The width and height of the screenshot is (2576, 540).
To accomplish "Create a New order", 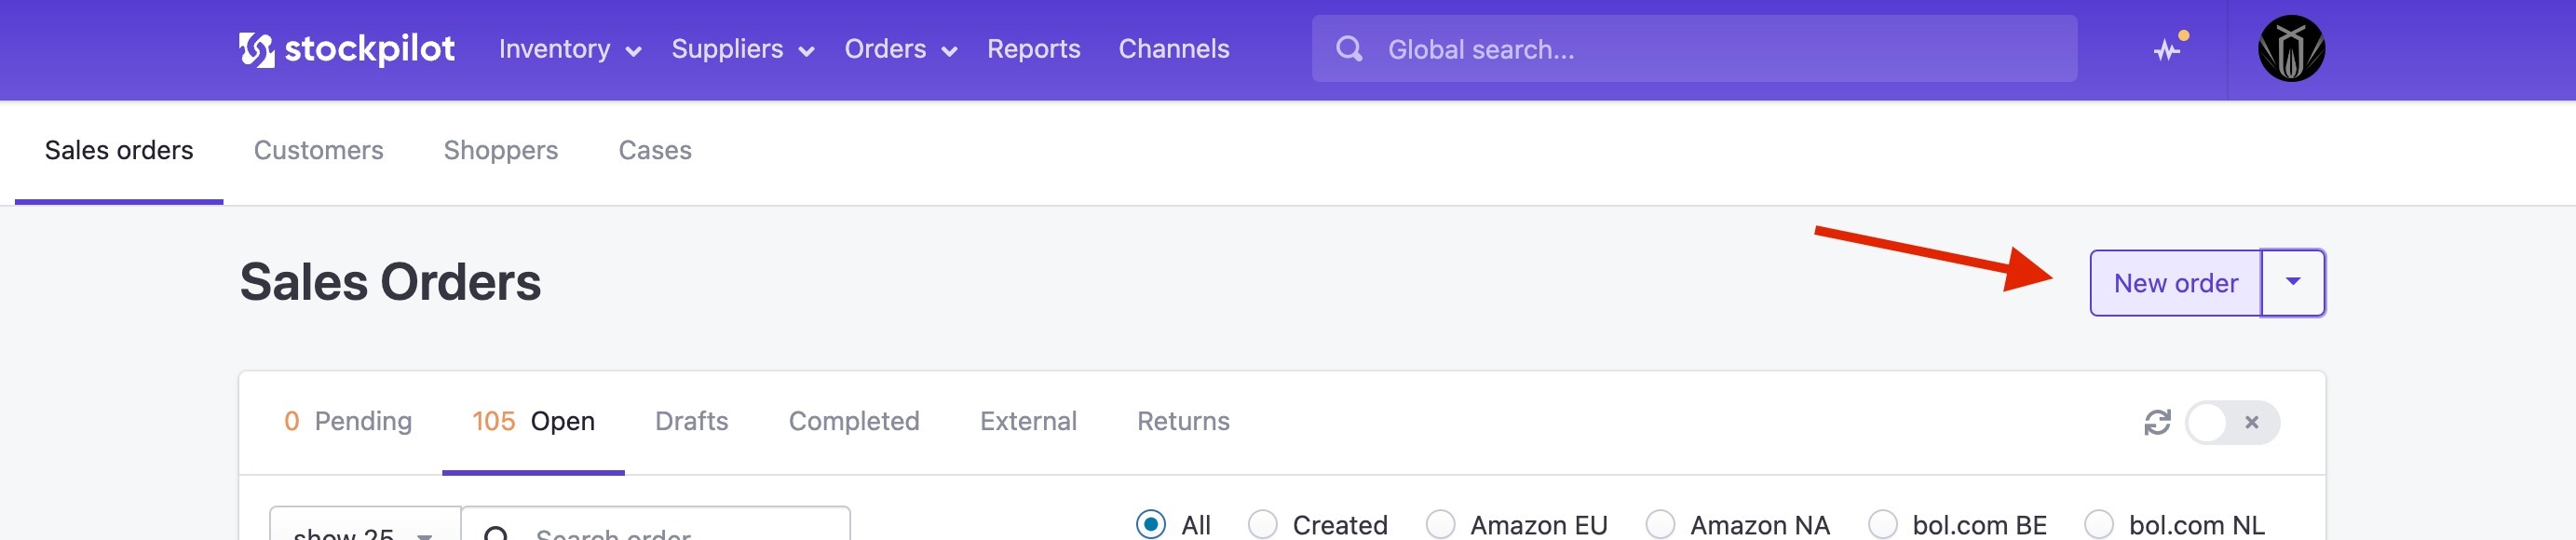I will point(2175,283).
